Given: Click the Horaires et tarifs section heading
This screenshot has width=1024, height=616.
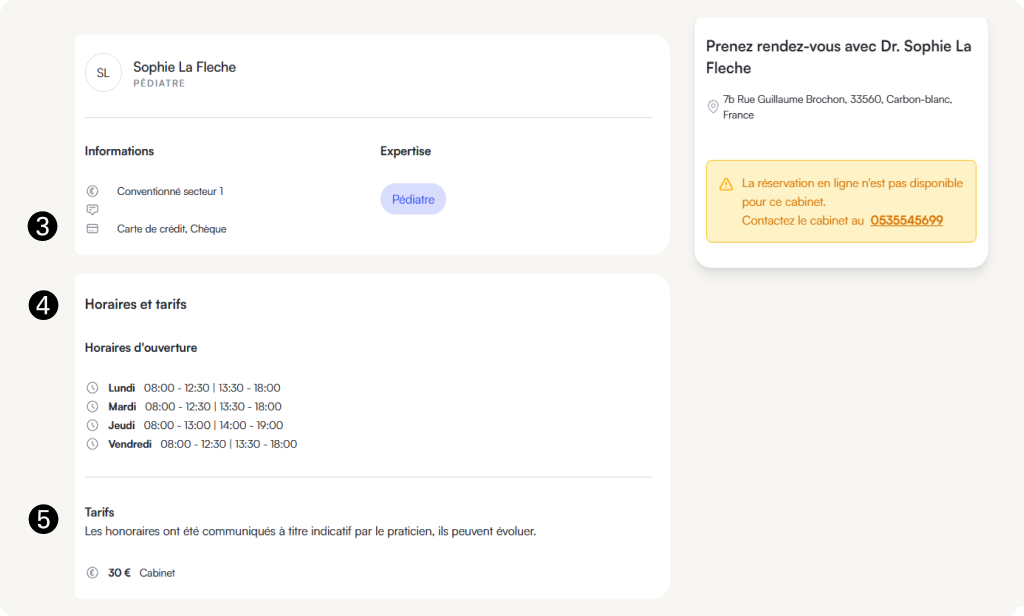Looking at the screenshot, I should (x=136, y=304).
